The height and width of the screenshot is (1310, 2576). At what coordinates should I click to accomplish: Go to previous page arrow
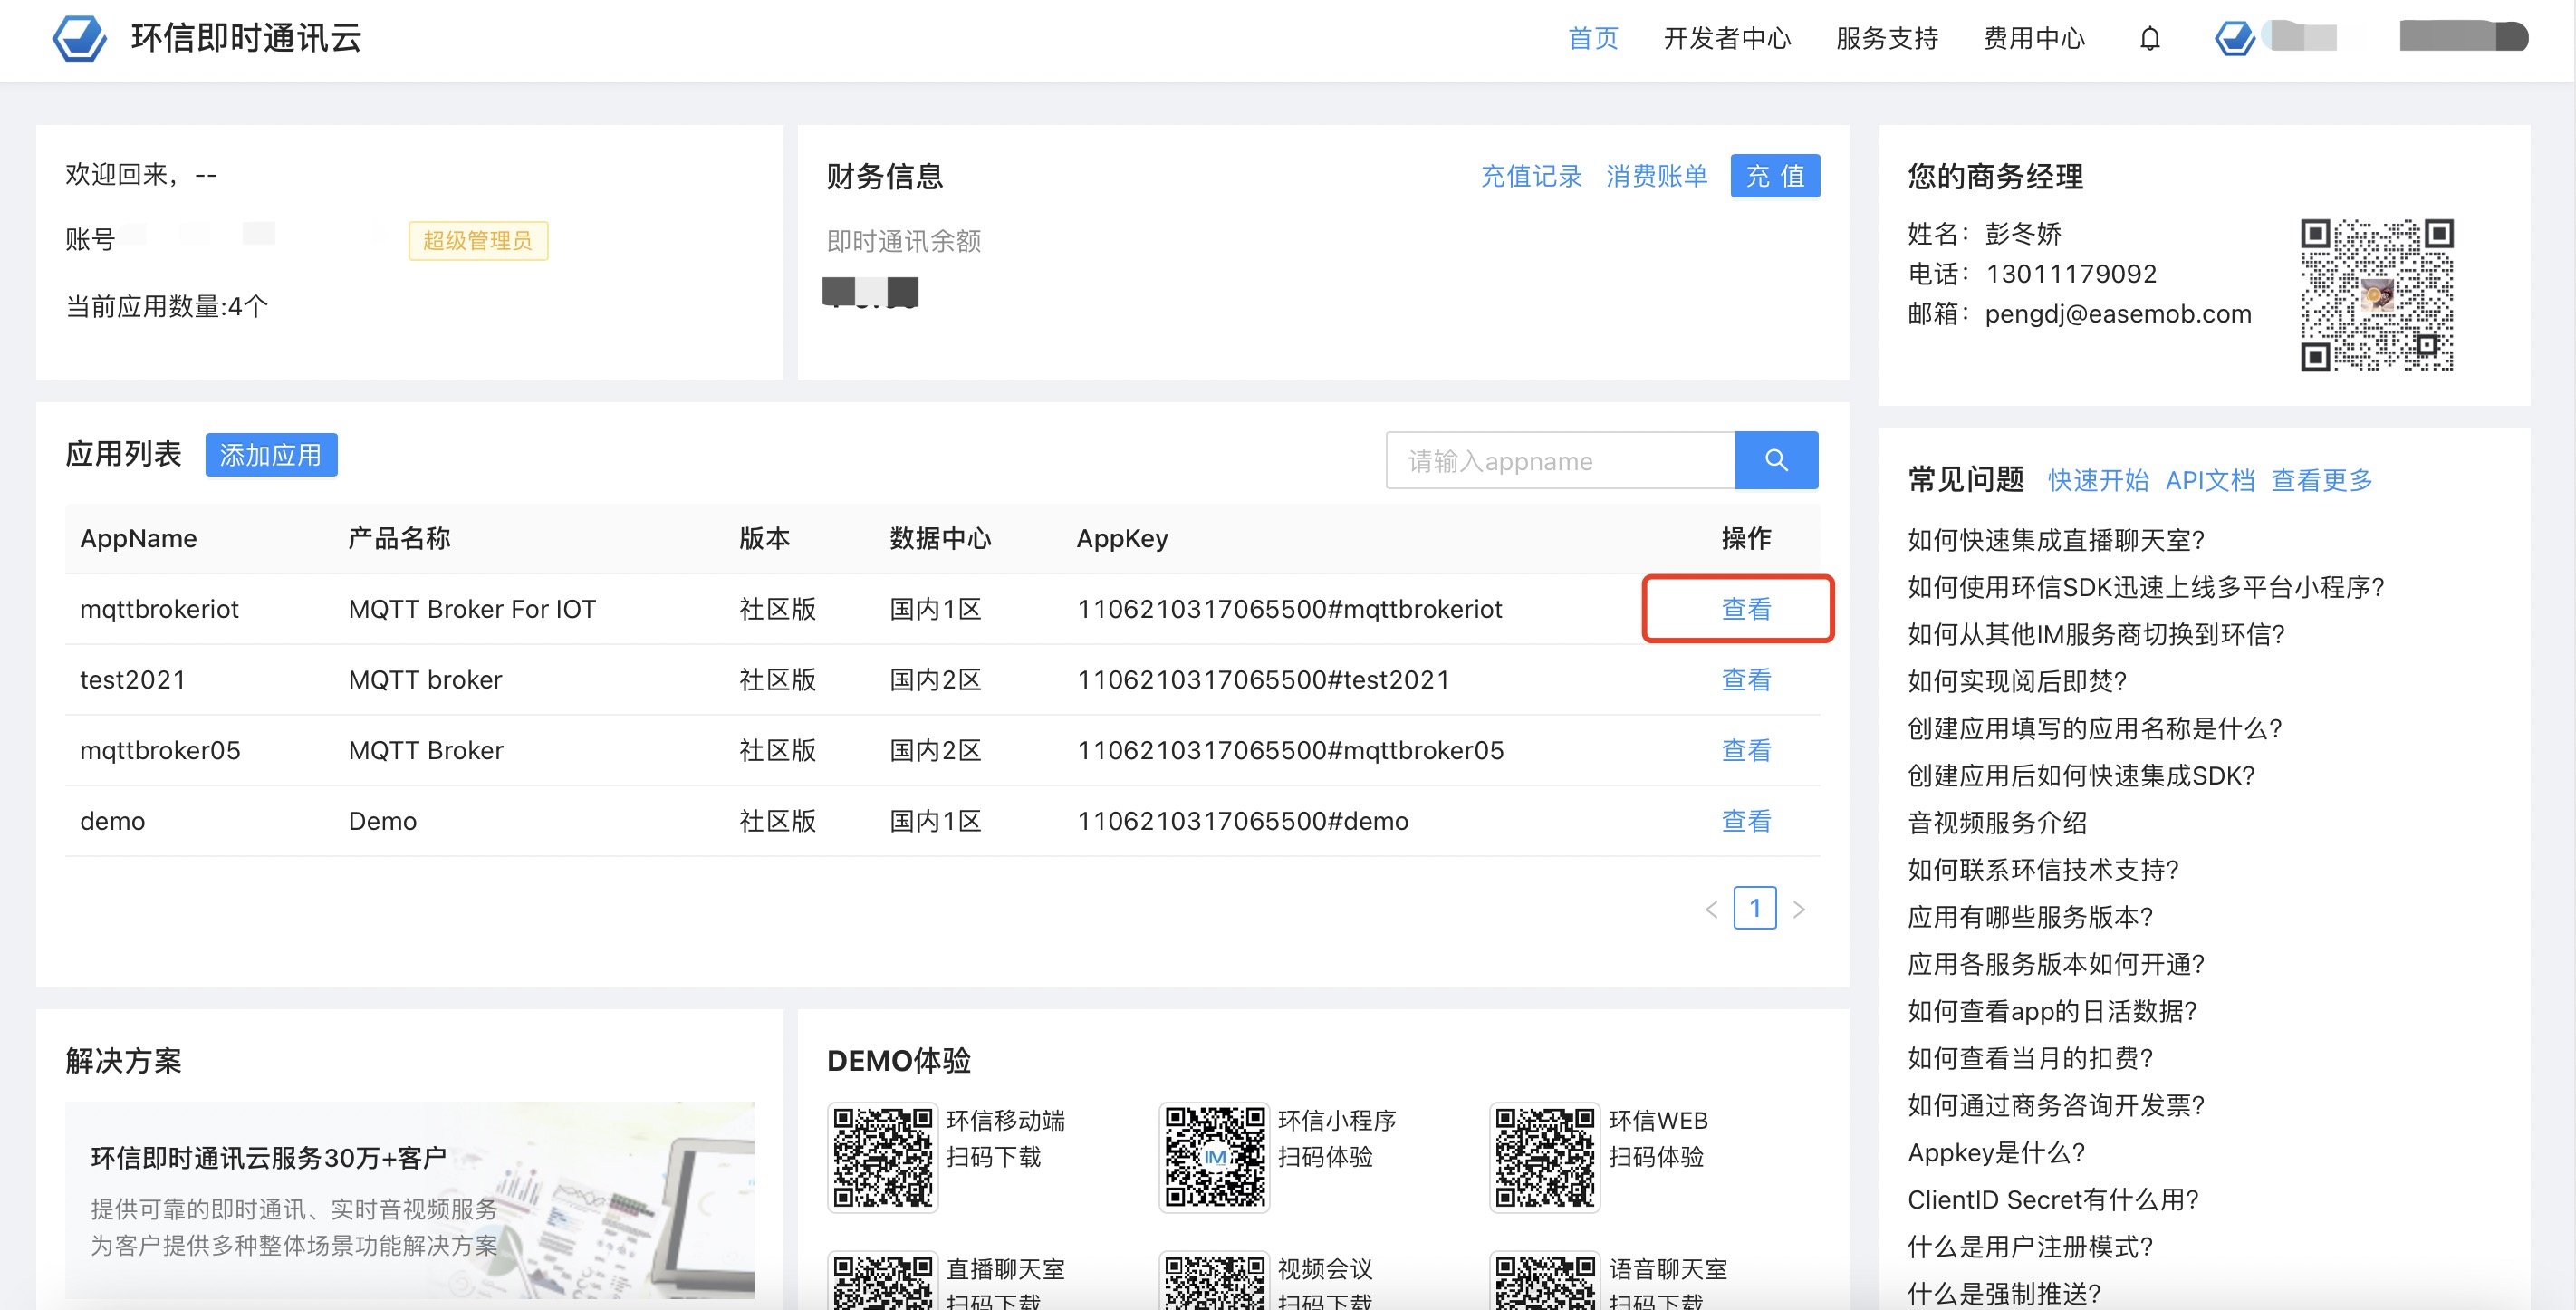tap(1711, 909)
